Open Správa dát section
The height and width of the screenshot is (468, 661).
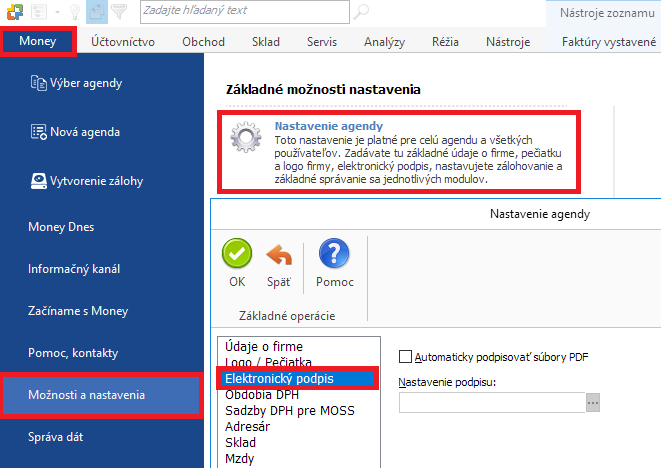pyautogui.click(x=55, y=437)
